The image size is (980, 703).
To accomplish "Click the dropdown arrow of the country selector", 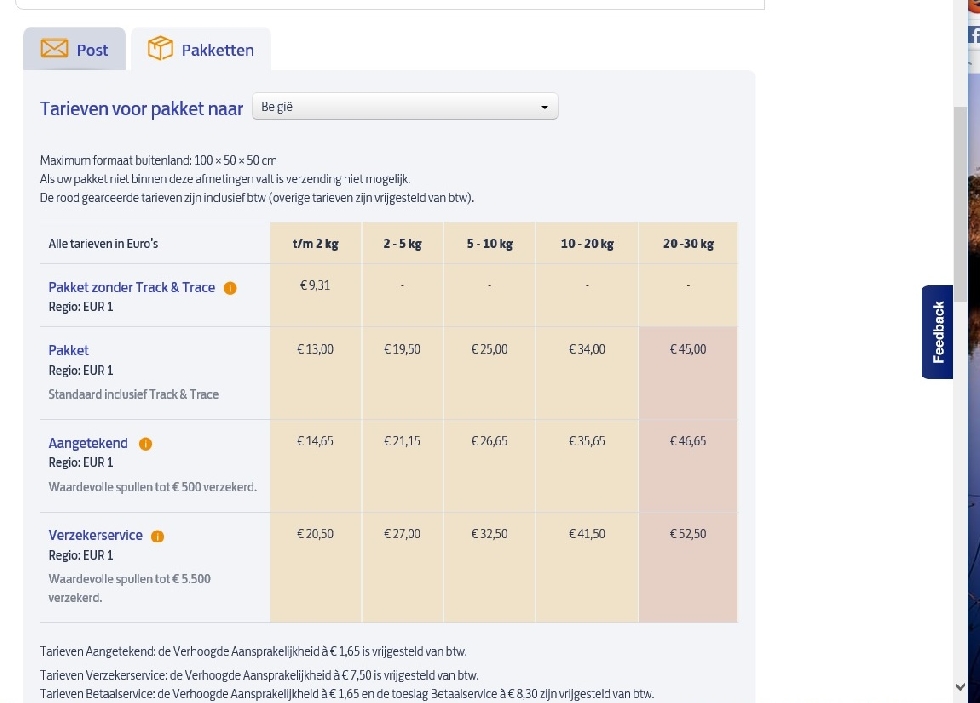I will [544, 107].
